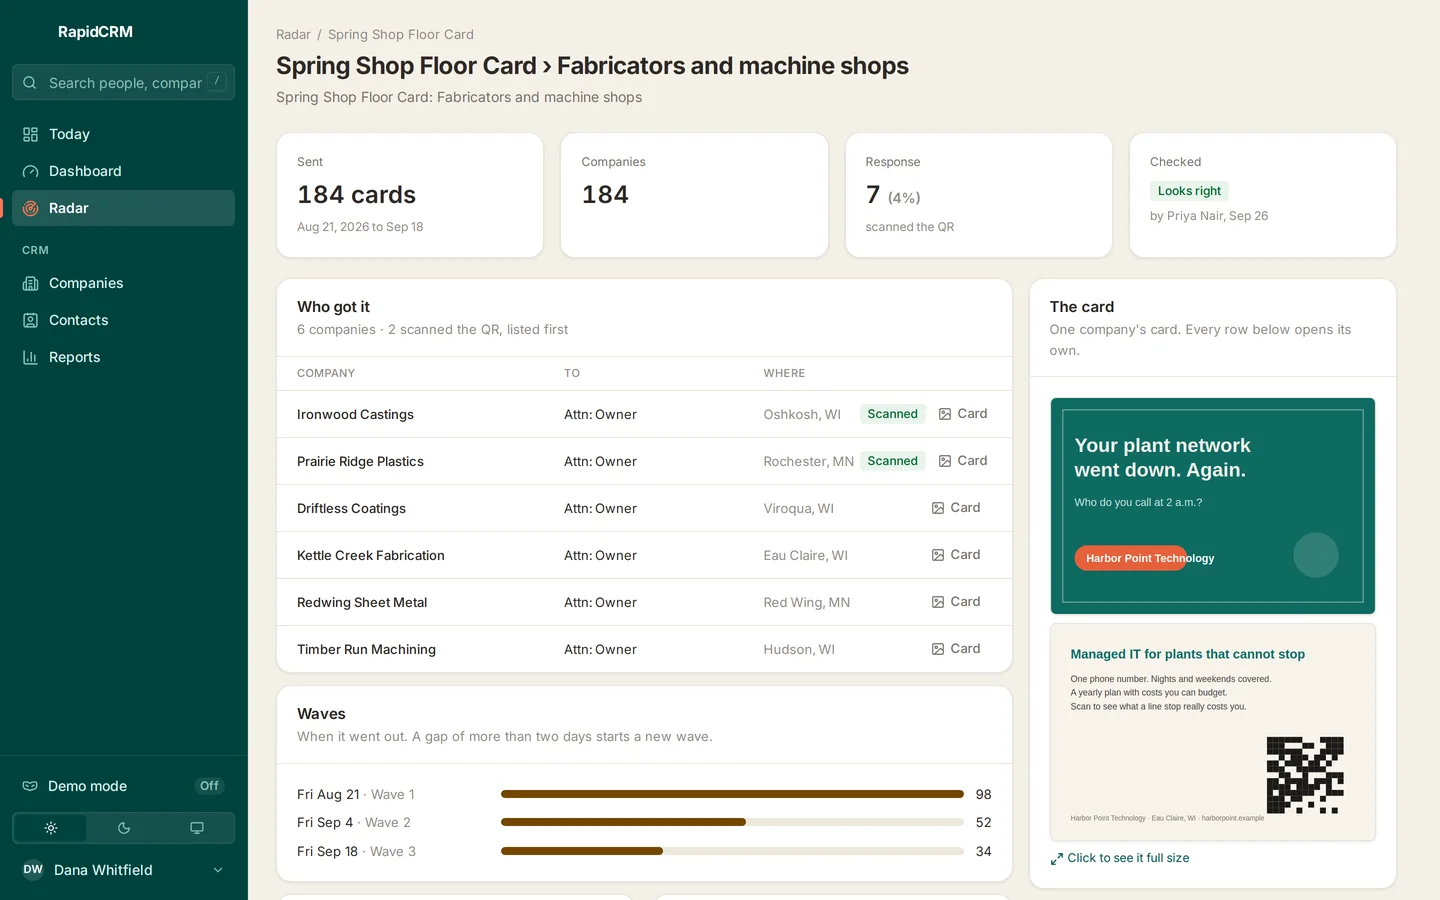The width and height of the screenshot is (1440, 900).
Task: Switch to dark theme moon button
Action: point(124,828)
